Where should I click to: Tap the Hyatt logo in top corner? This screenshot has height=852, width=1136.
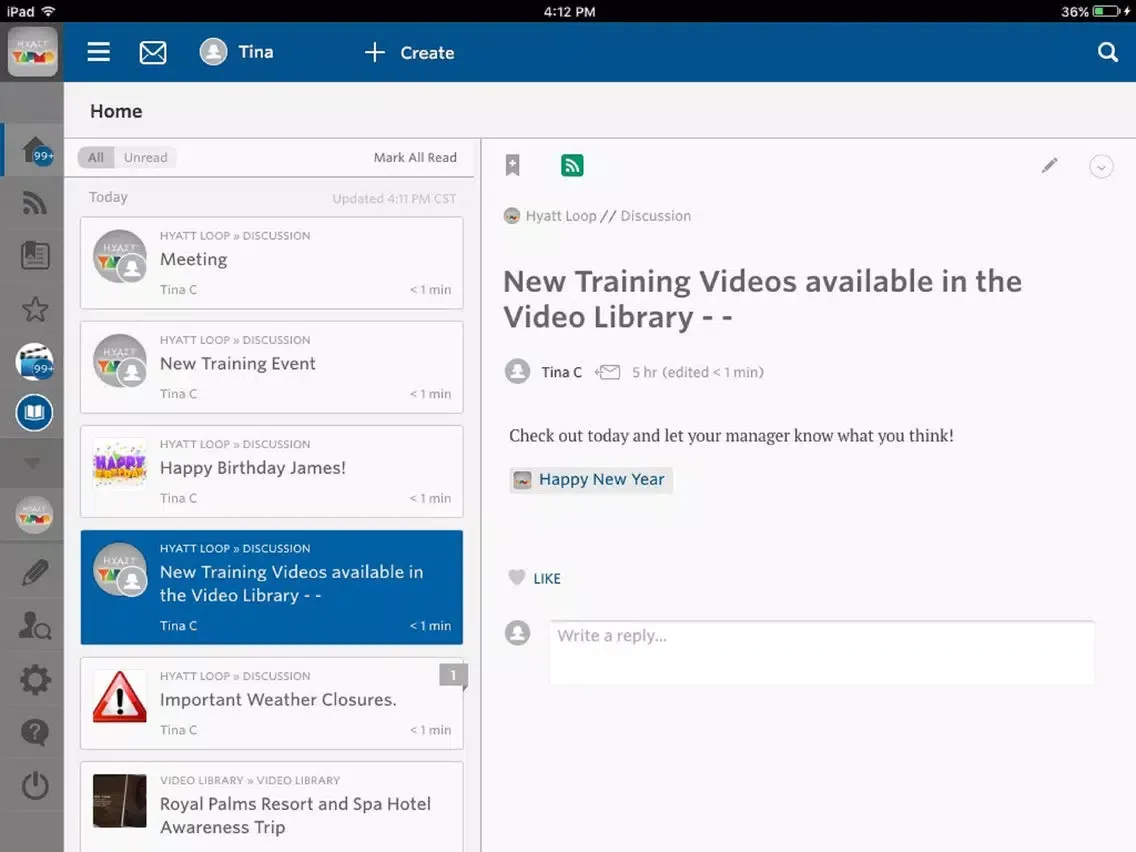[x=32, y=52]
